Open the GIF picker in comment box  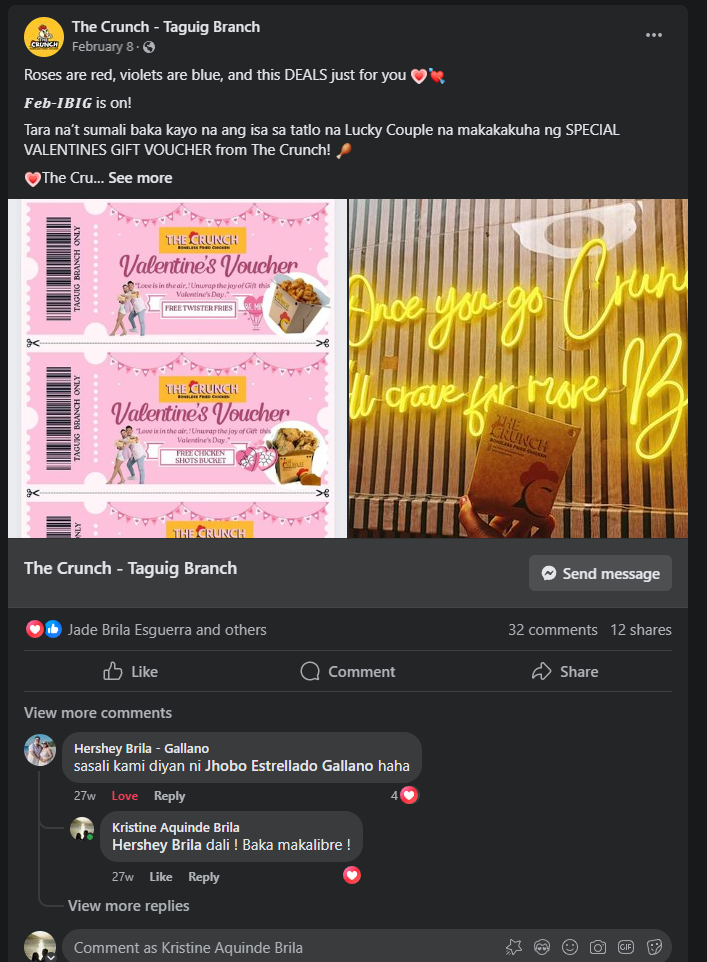pos(626,947)
